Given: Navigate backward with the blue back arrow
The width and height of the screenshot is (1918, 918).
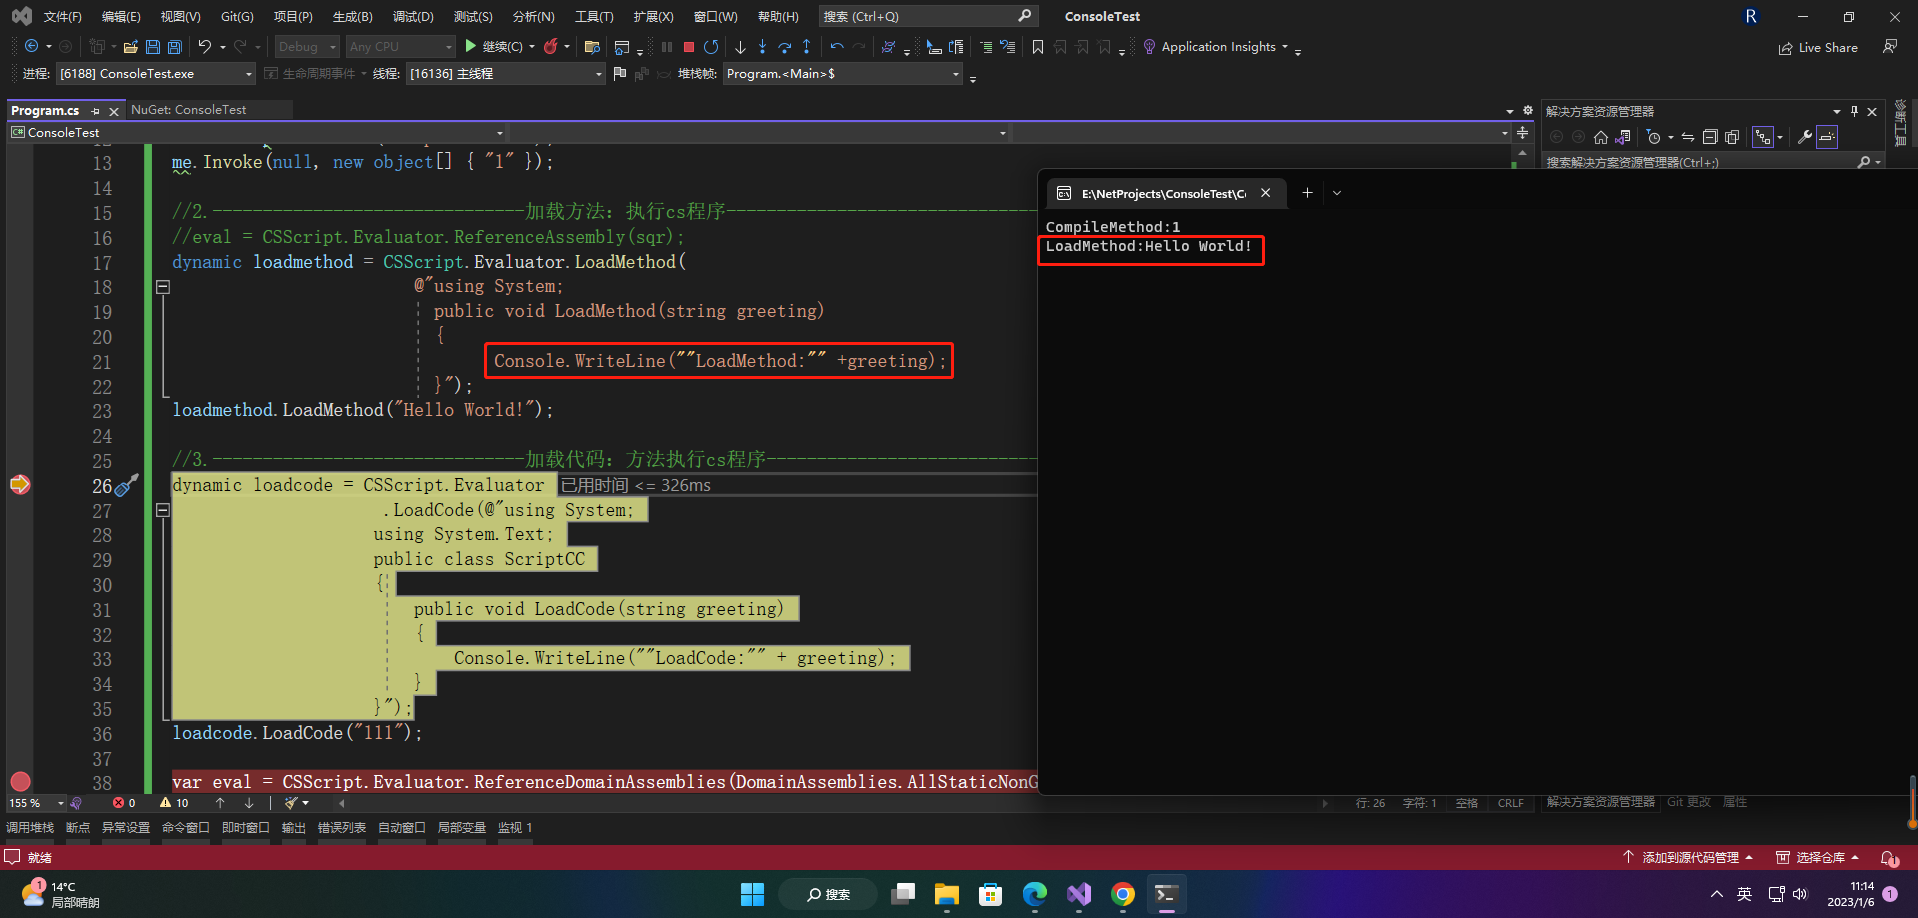Looking at the screenshot, I should [x=32, y=47].
